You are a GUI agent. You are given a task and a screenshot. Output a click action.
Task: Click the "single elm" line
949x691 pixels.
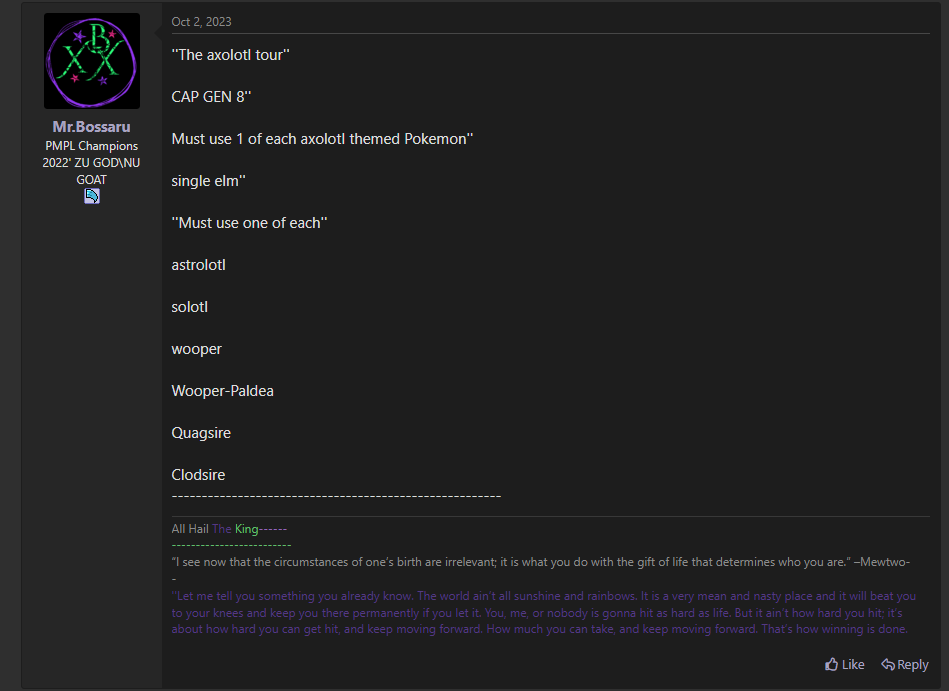208,181
